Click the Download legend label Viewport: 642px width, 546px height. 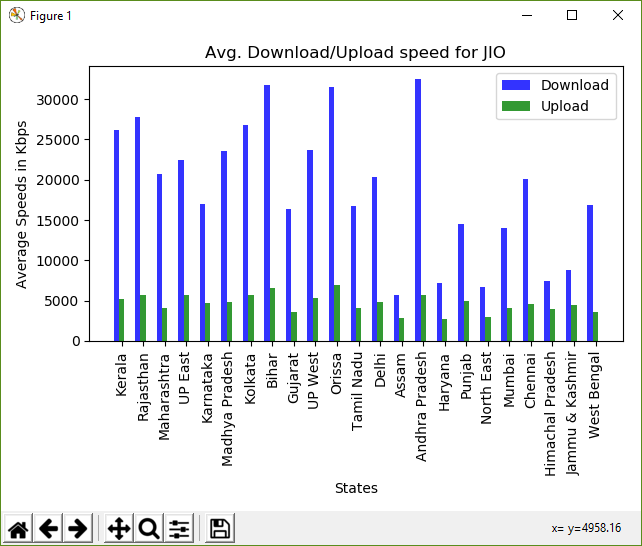point(575,85)
